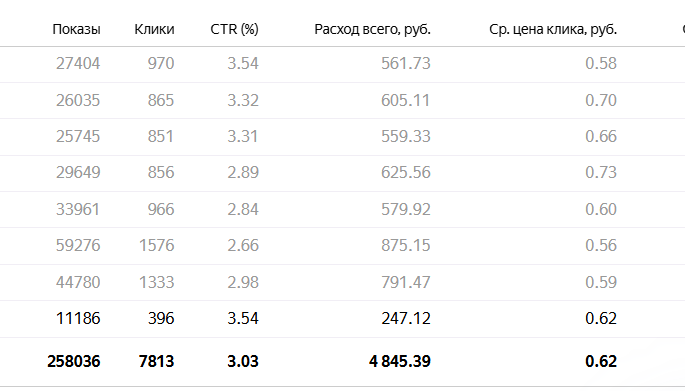Select the impressions value 27404
685x391 pixels.
78,64
